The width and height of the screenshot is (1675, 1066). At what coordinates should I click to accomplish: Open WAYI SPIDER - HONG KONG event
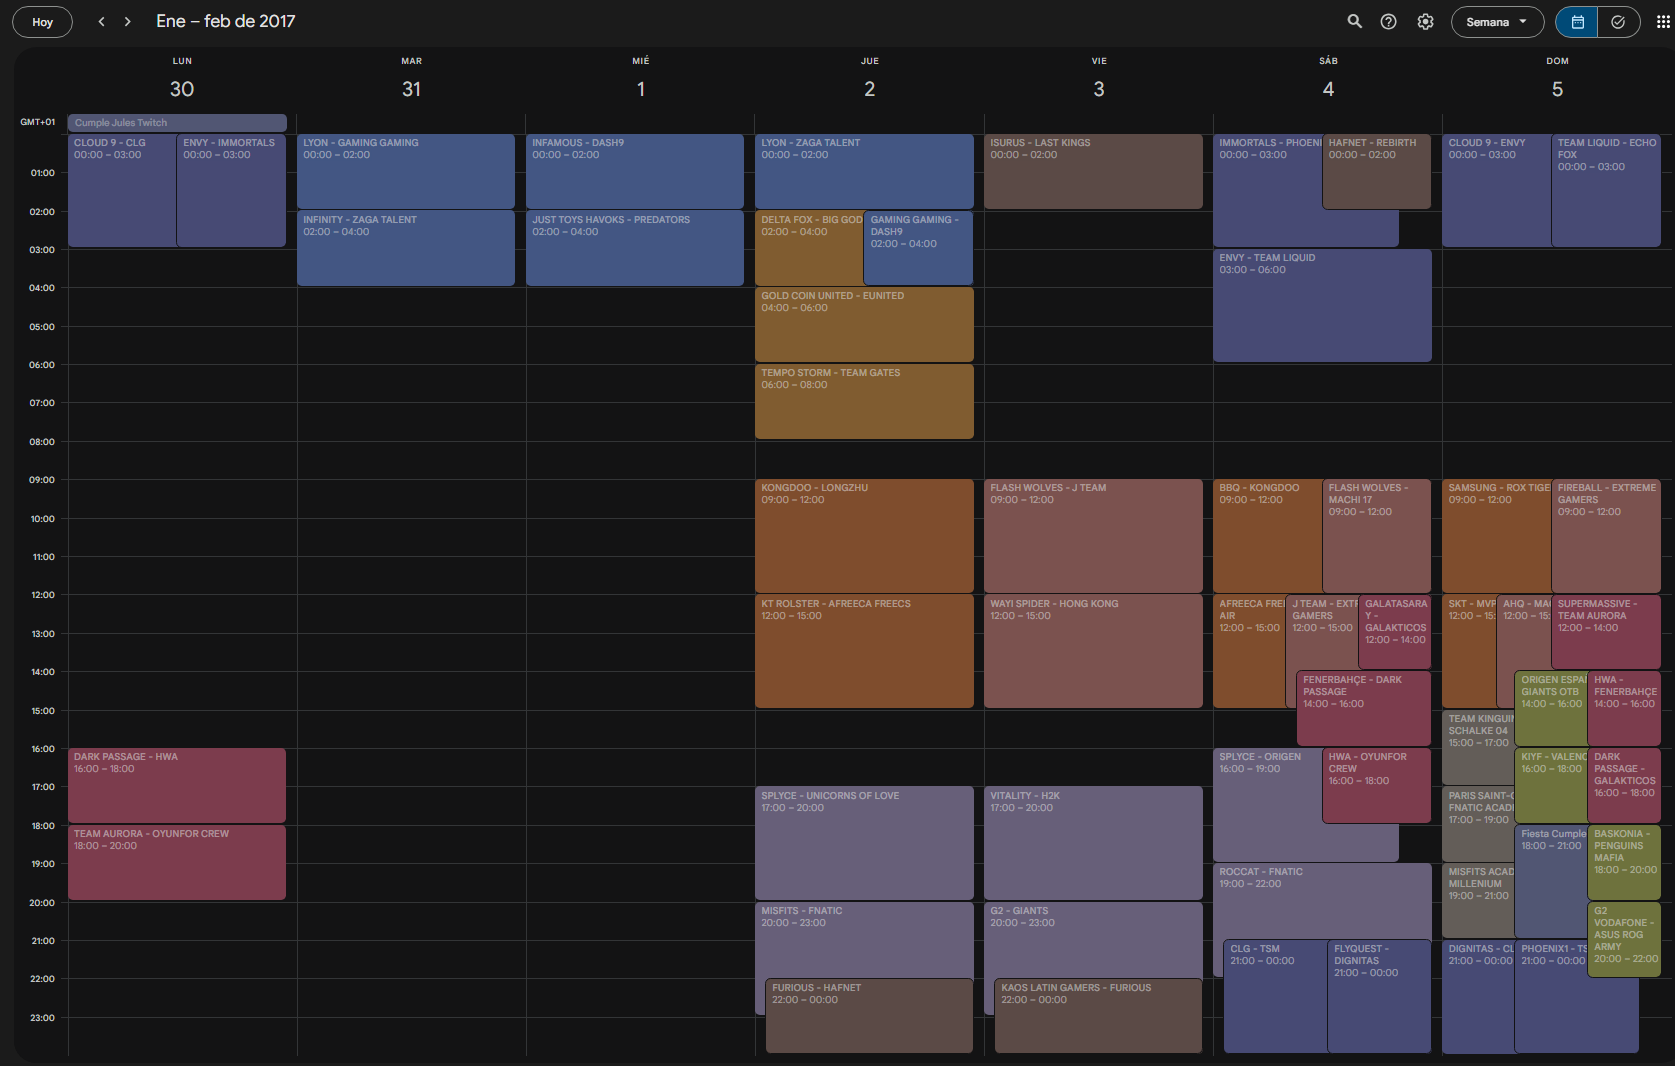coord(1093,651)
